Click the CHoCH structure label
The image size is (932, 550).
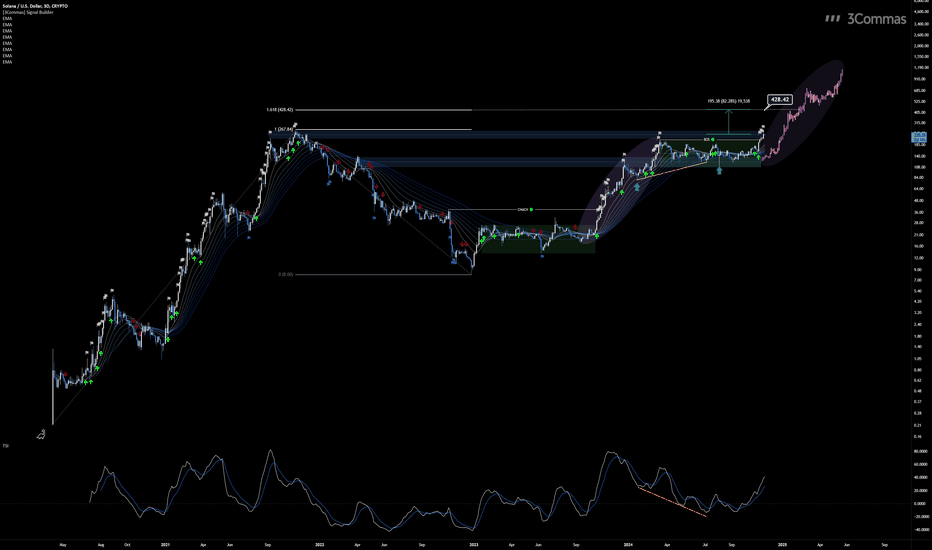tap(523, 209)
